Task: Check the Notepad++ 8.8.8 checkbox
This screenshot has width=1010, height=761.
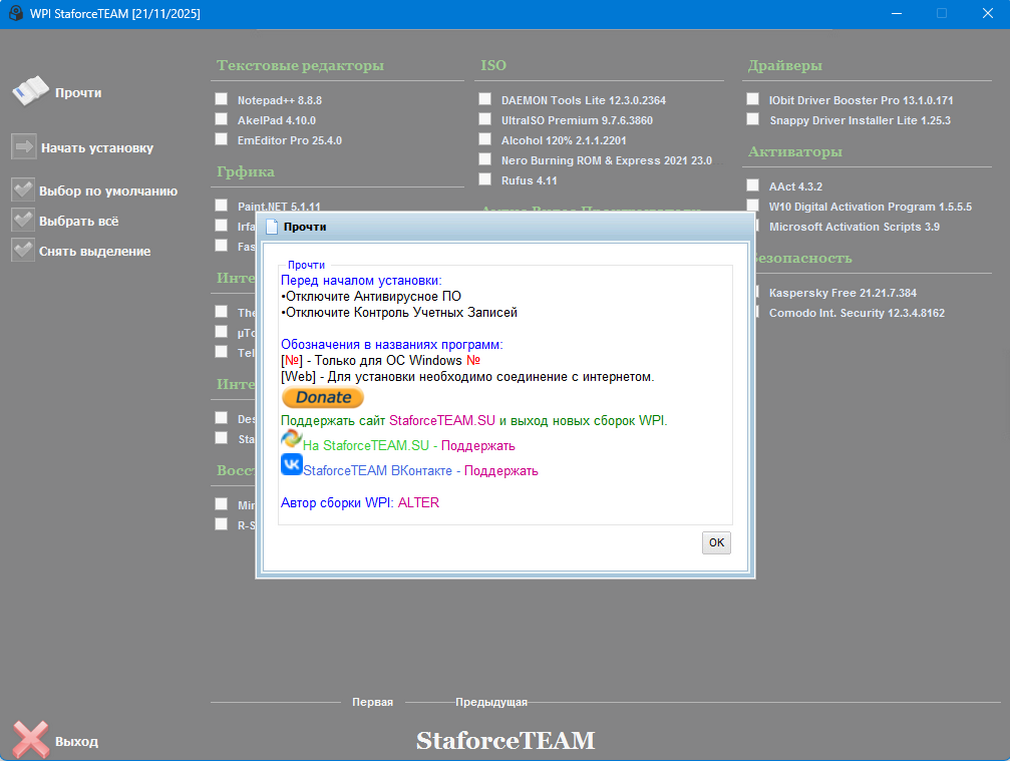Action: coord(221,99)
